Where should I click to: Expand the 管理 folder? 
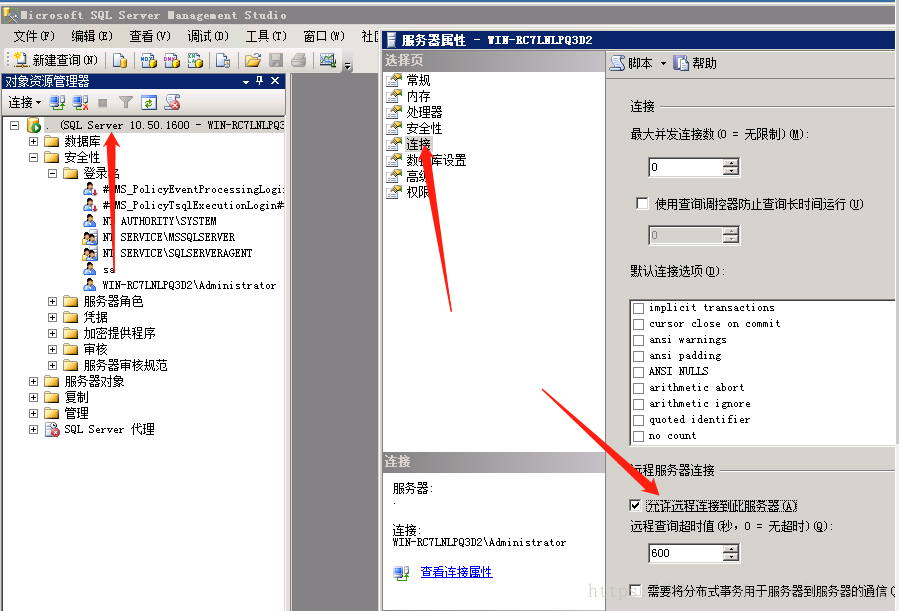click(34, 414)
